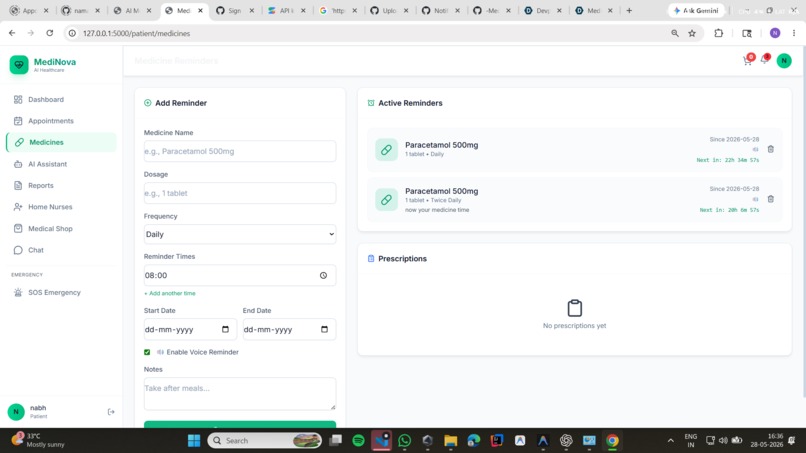Click Active Reminders heading text
This screenshot has height=453, width=806.
pyautogui.click(x=410, y=103)
